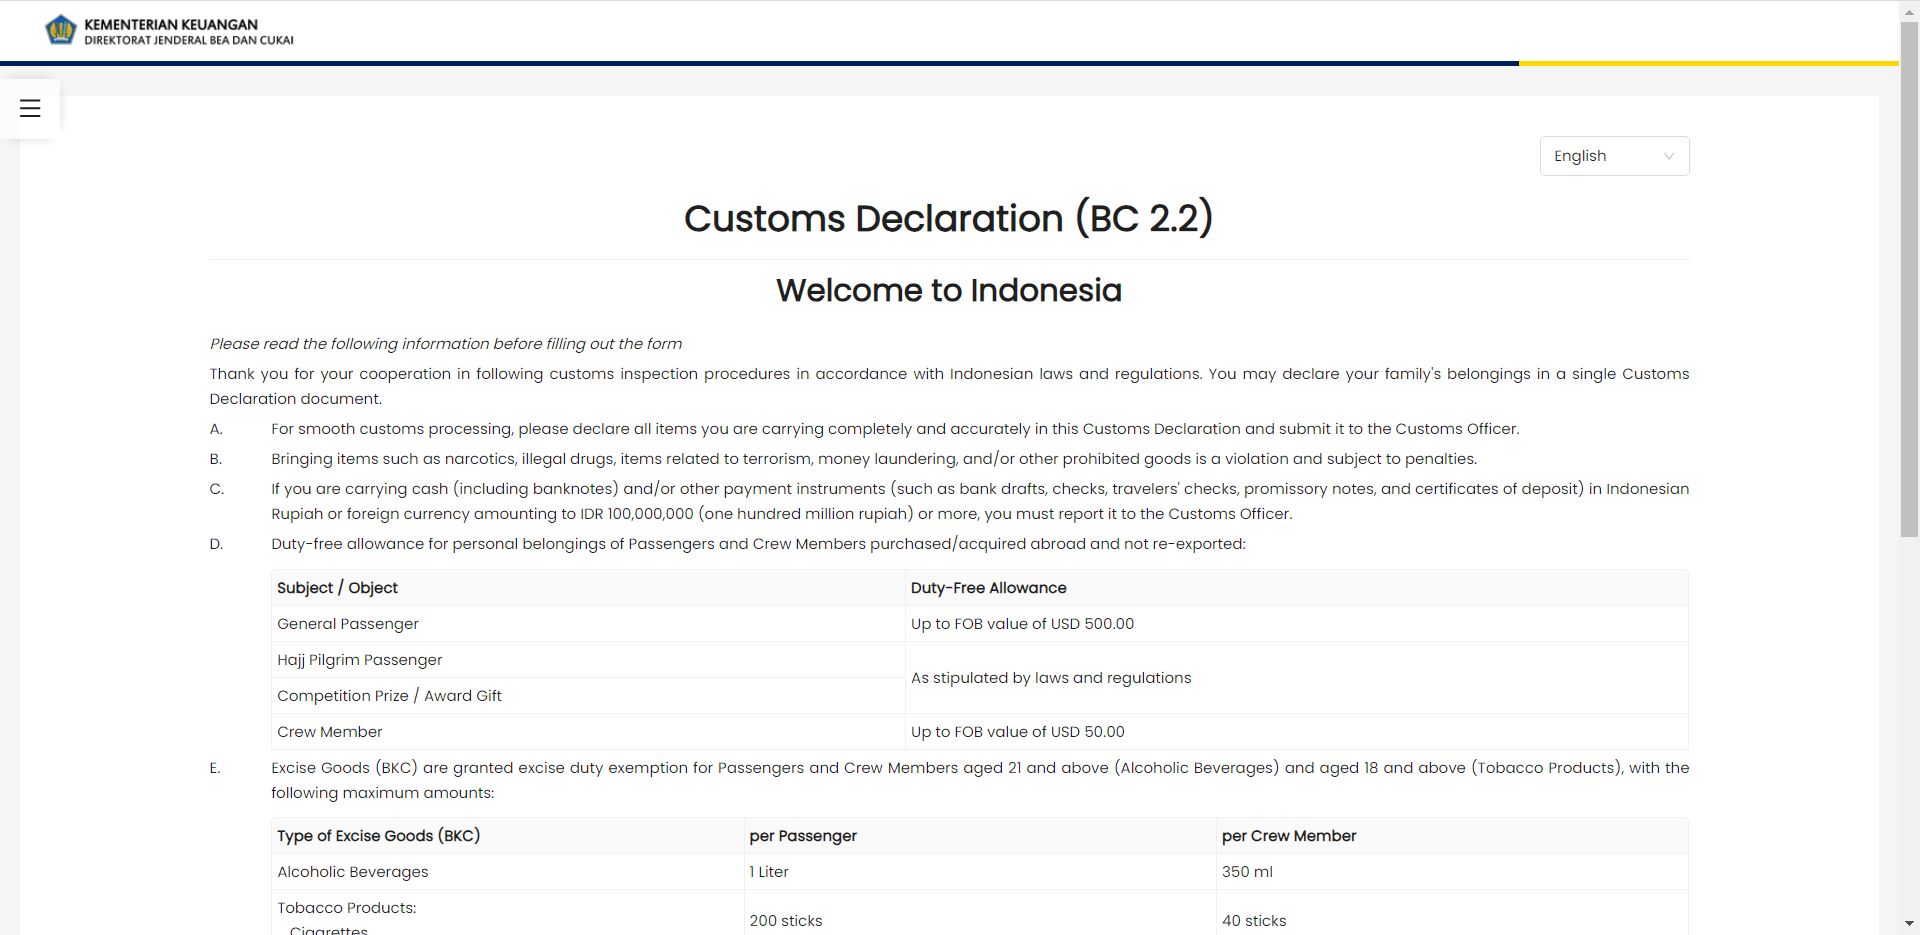Click the Kementerian Keuangan emblem logo
This screenshot has height=935, width=1920.
tap(61, 31)
